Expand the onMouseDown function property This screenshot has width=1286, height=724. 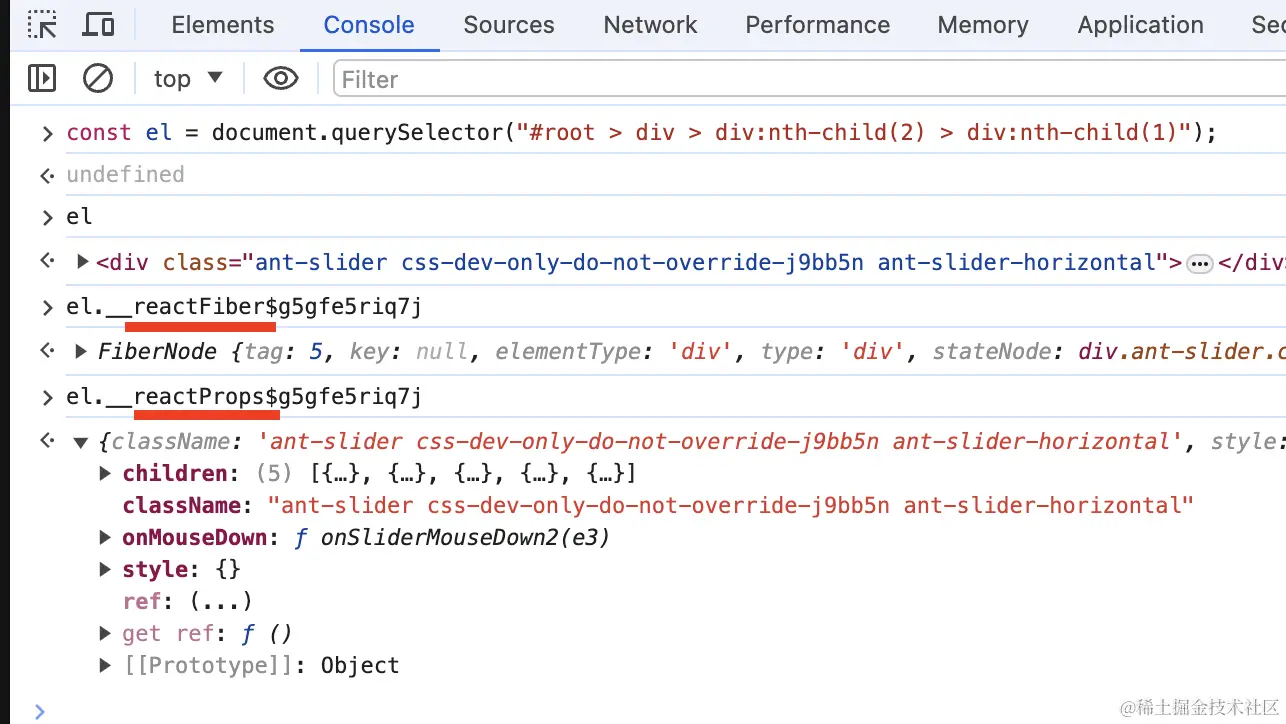(105, 537)
